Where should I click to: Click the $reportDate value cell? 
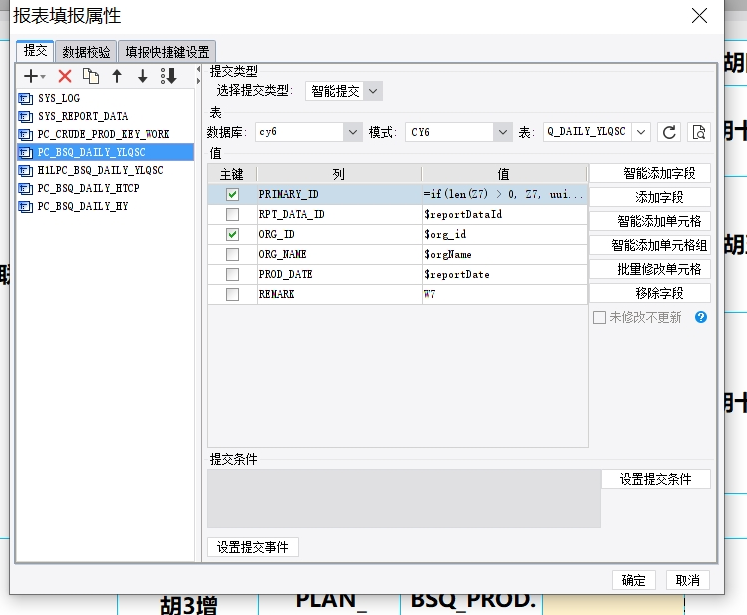[x=505, y=274]
